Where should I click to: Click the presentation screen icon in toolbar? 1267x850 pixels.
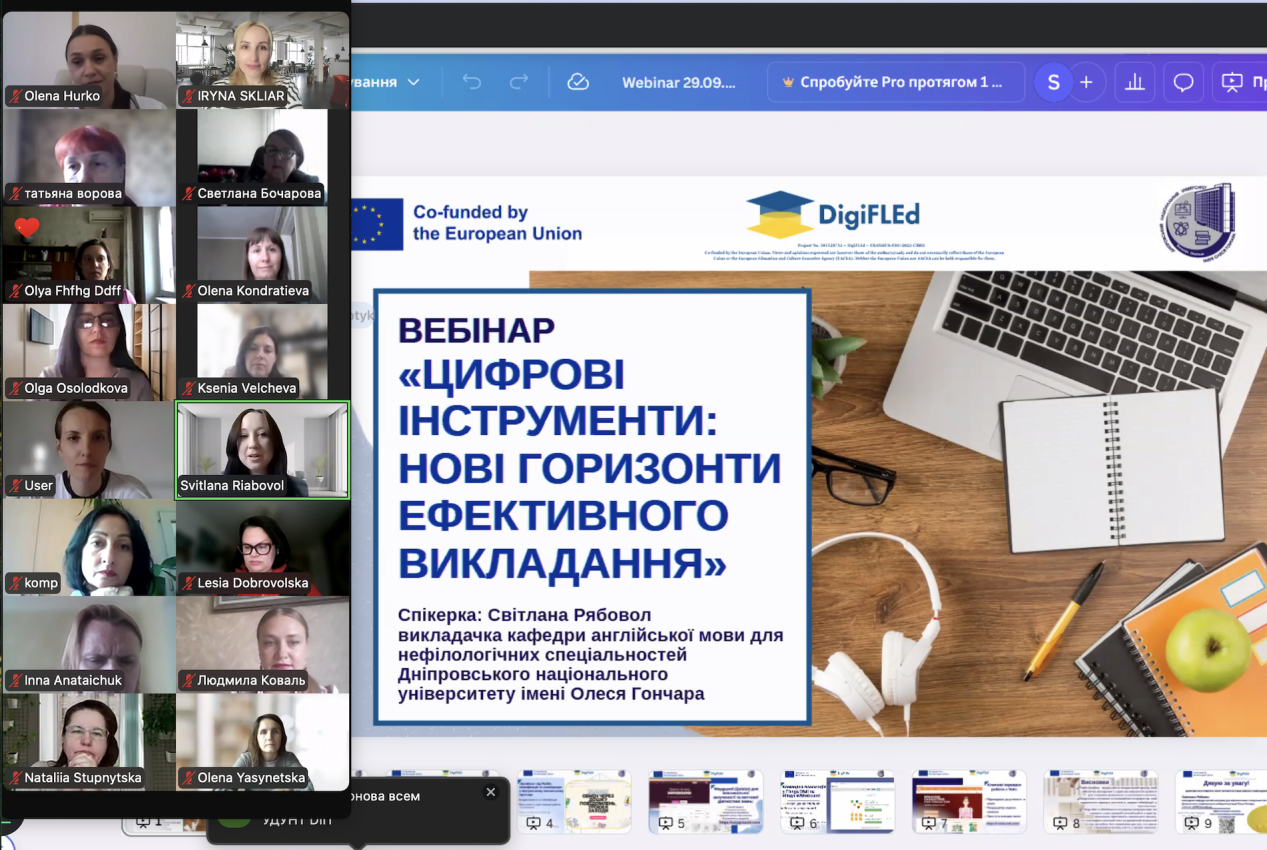[1232, 82]
